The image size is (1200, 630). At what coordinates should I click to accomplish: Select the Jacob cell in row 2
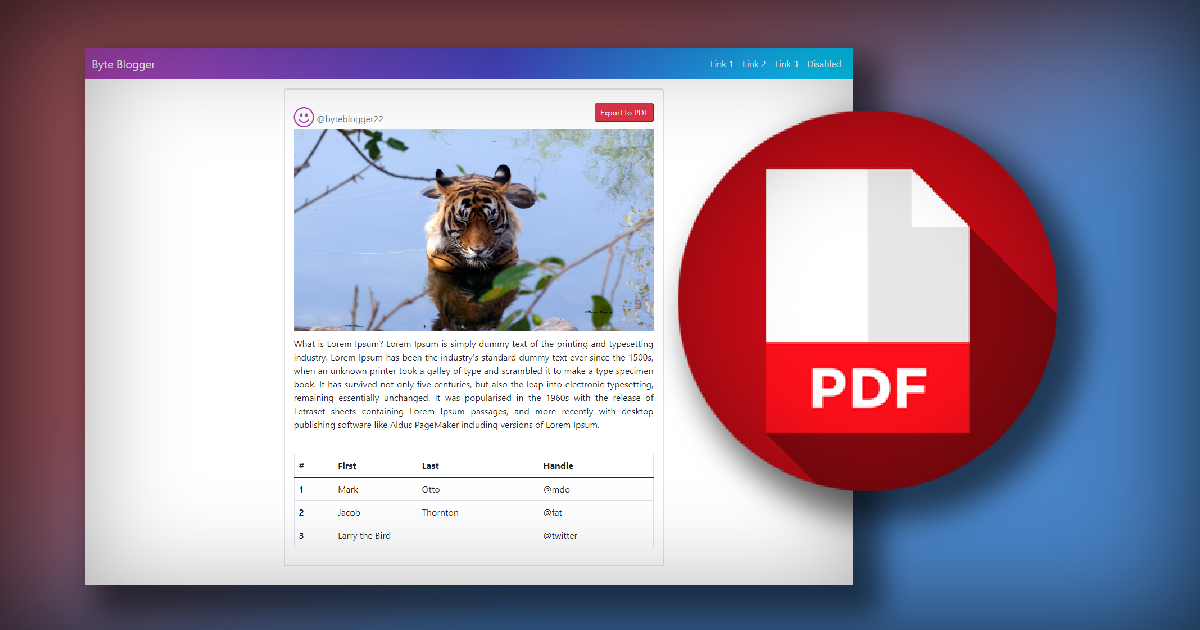point(349,513)
